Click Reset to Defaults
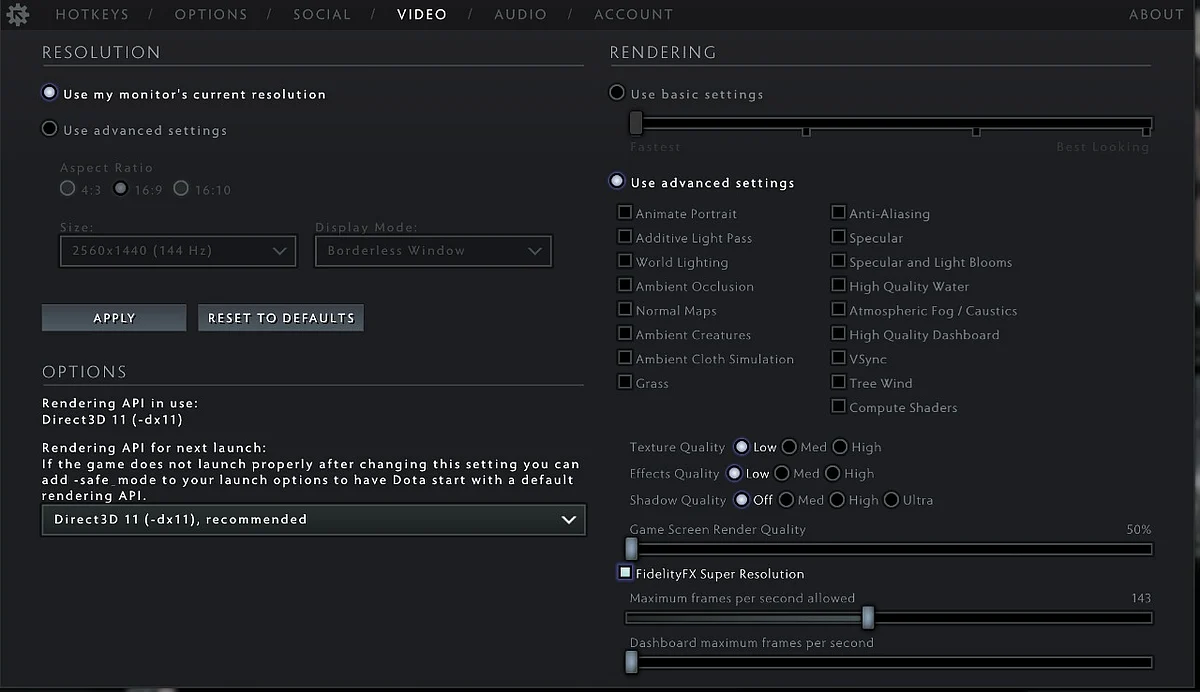Viewport: 1200px width, 692px height. pos(281,318)
